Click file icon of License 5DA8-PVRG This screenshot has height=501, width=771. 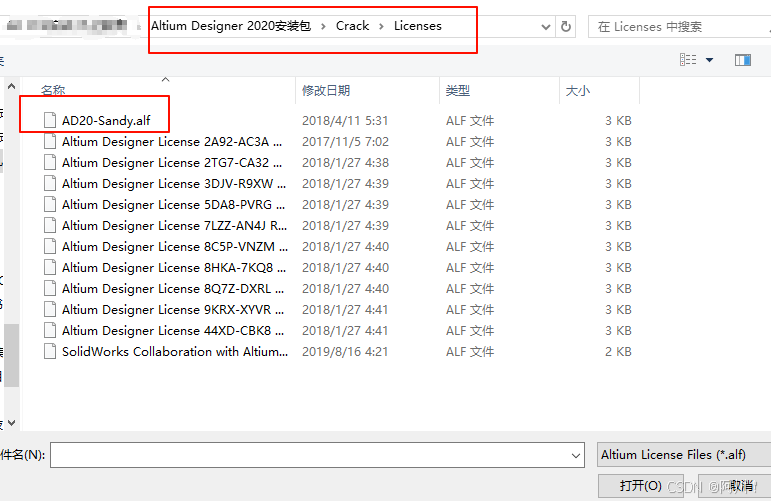50,205
